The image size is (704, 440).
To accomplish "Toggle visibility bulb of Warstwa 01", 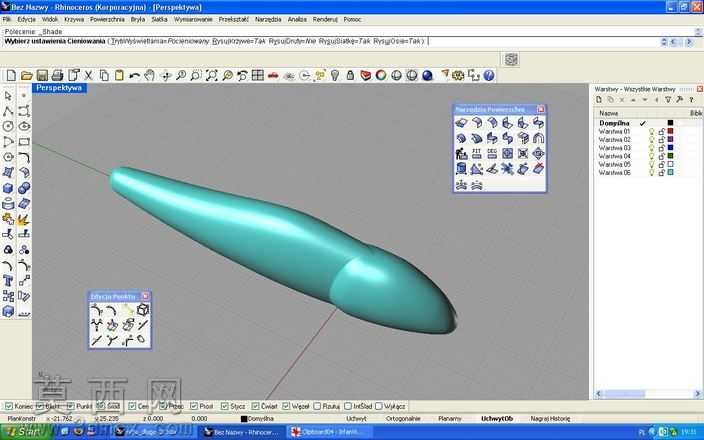I will 651,131.
